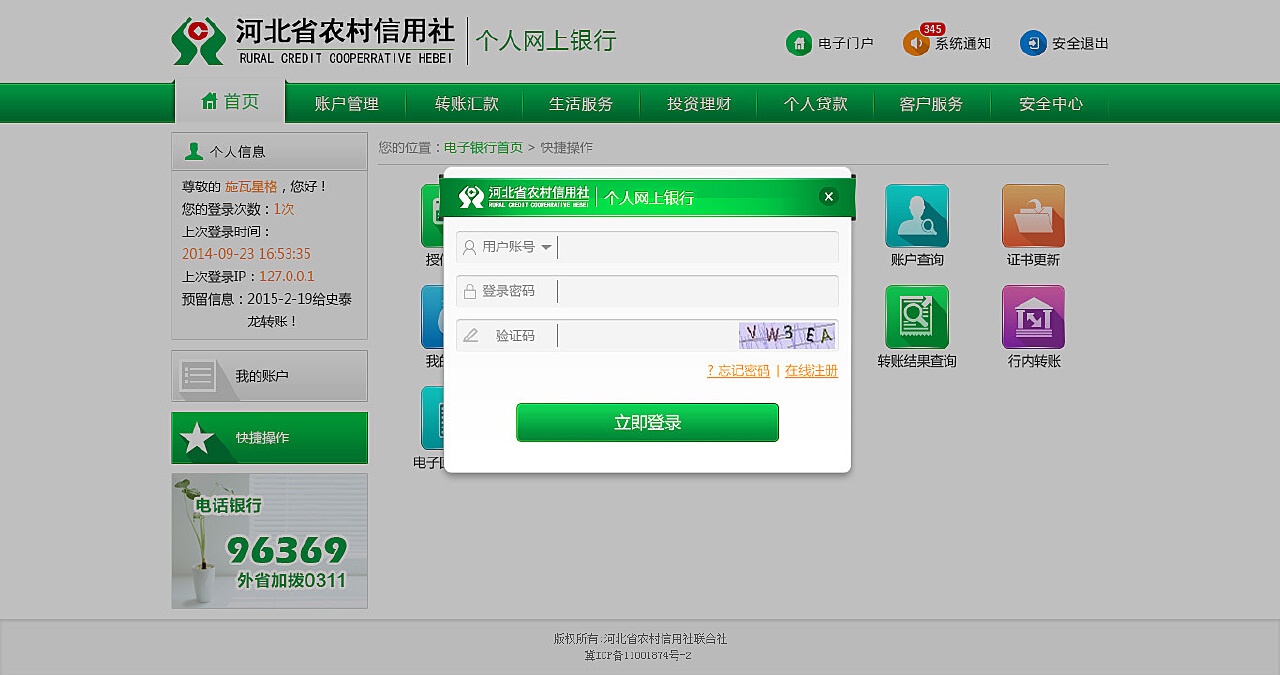Focus the 用户账号 input field
This screenshot has height=675, width=1280.
(x=698, y=247)
